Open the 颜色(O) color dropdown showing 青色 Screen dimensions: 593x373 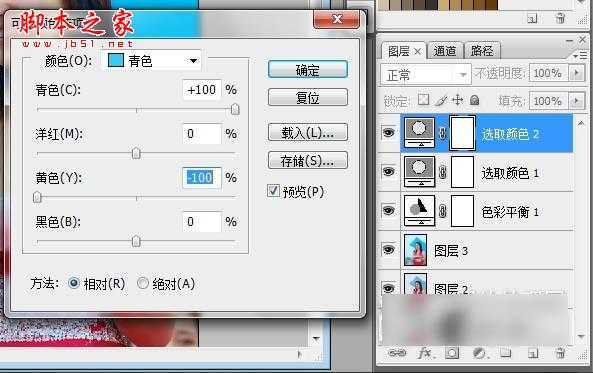pos(152,61)
